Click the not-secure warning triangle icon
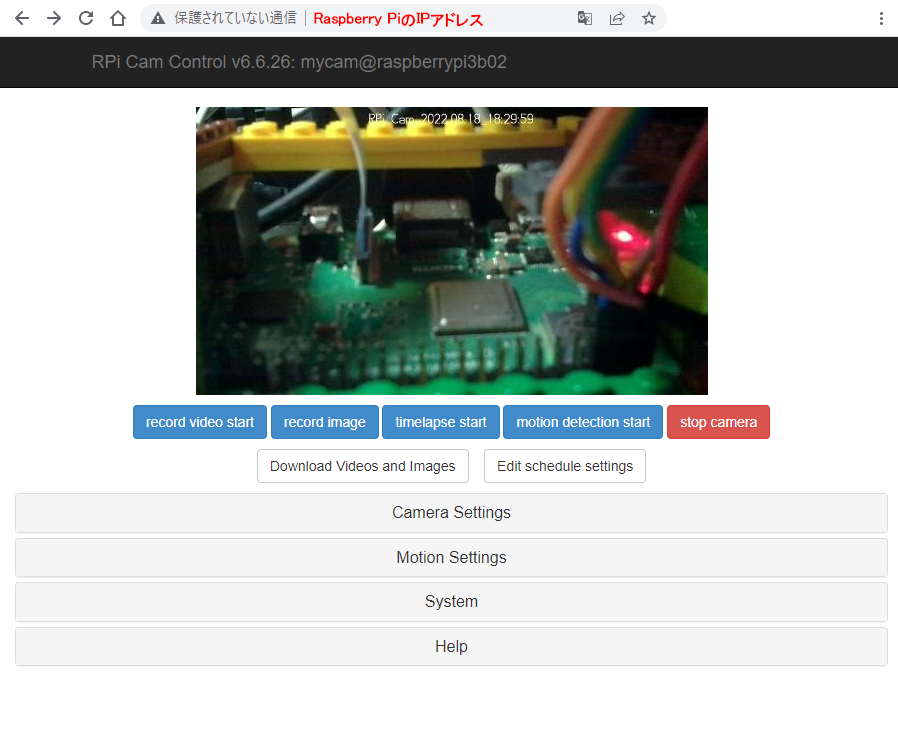The height and width of the screenshot is (737, 898). (x=159, y=18)
